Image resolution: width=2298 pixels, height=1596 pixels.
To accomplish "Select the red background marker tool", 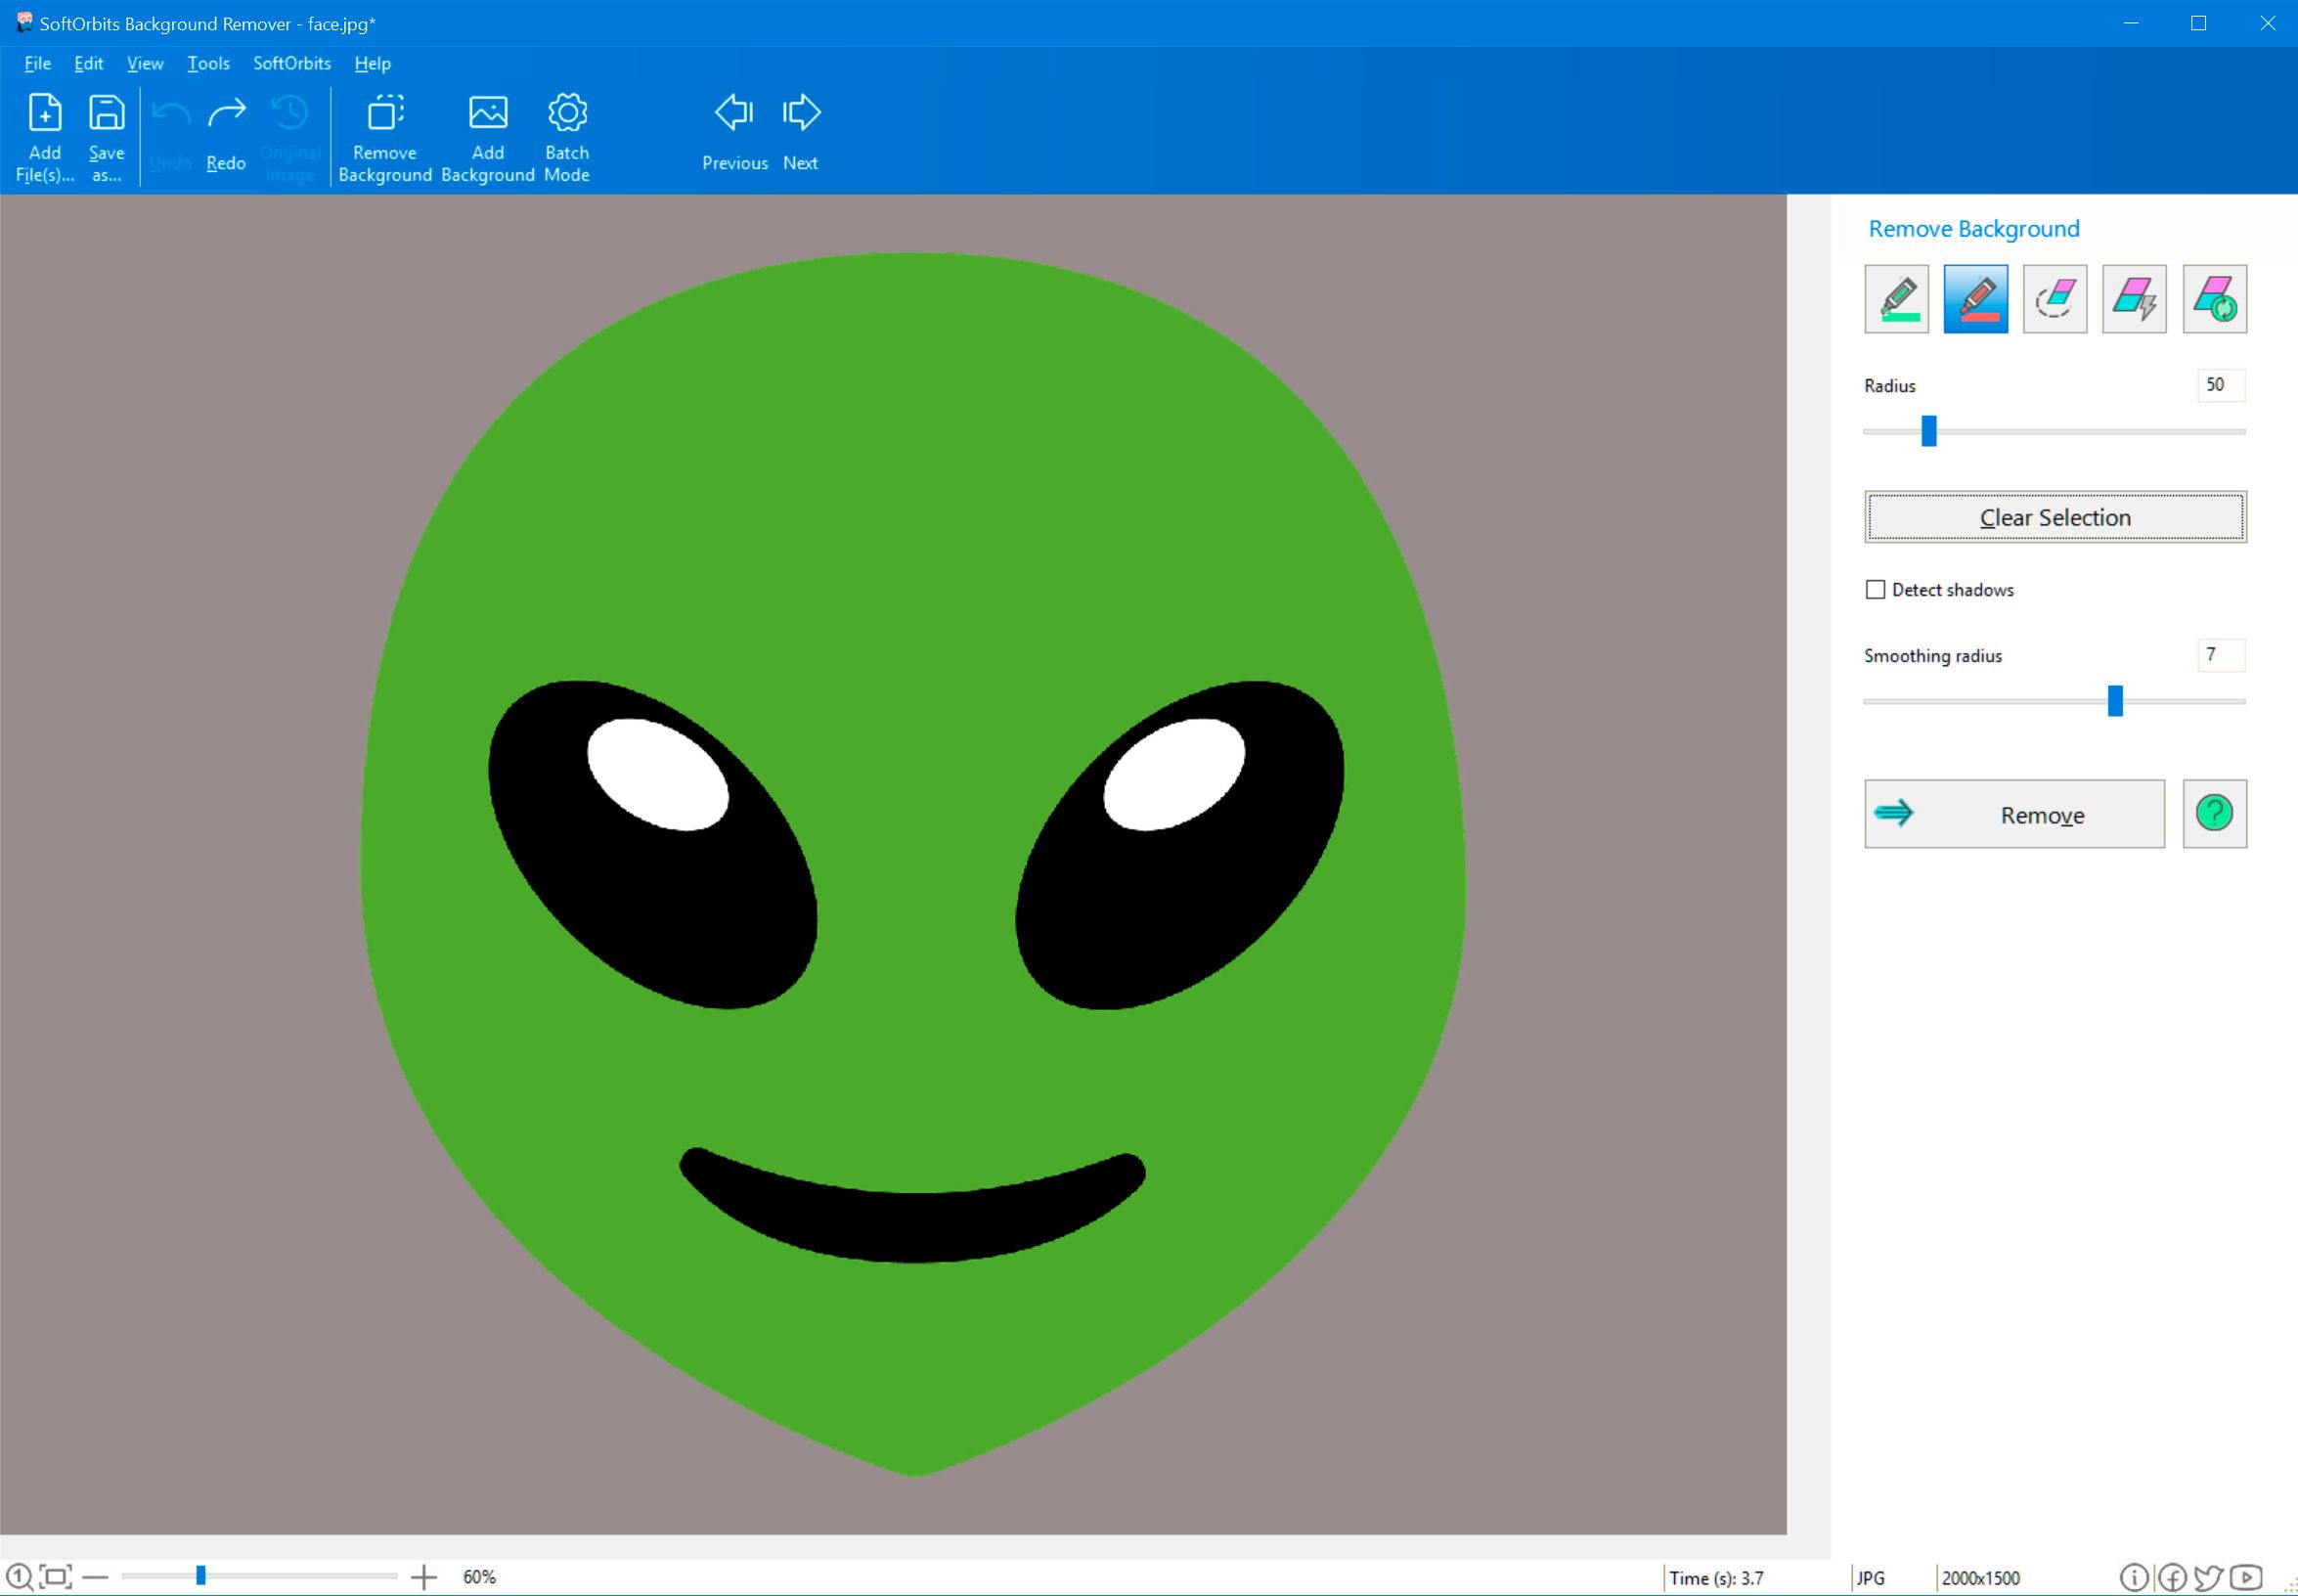I will point(1975,297).
